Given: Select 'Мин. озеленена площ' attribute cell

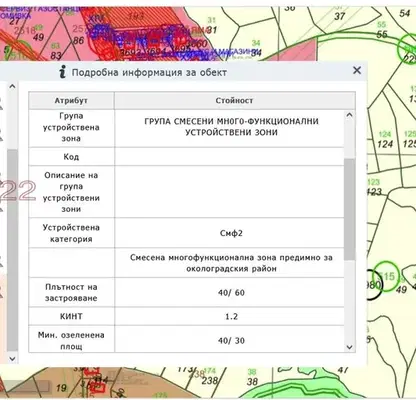Looking at the screenshot, I should pos(71,340).
